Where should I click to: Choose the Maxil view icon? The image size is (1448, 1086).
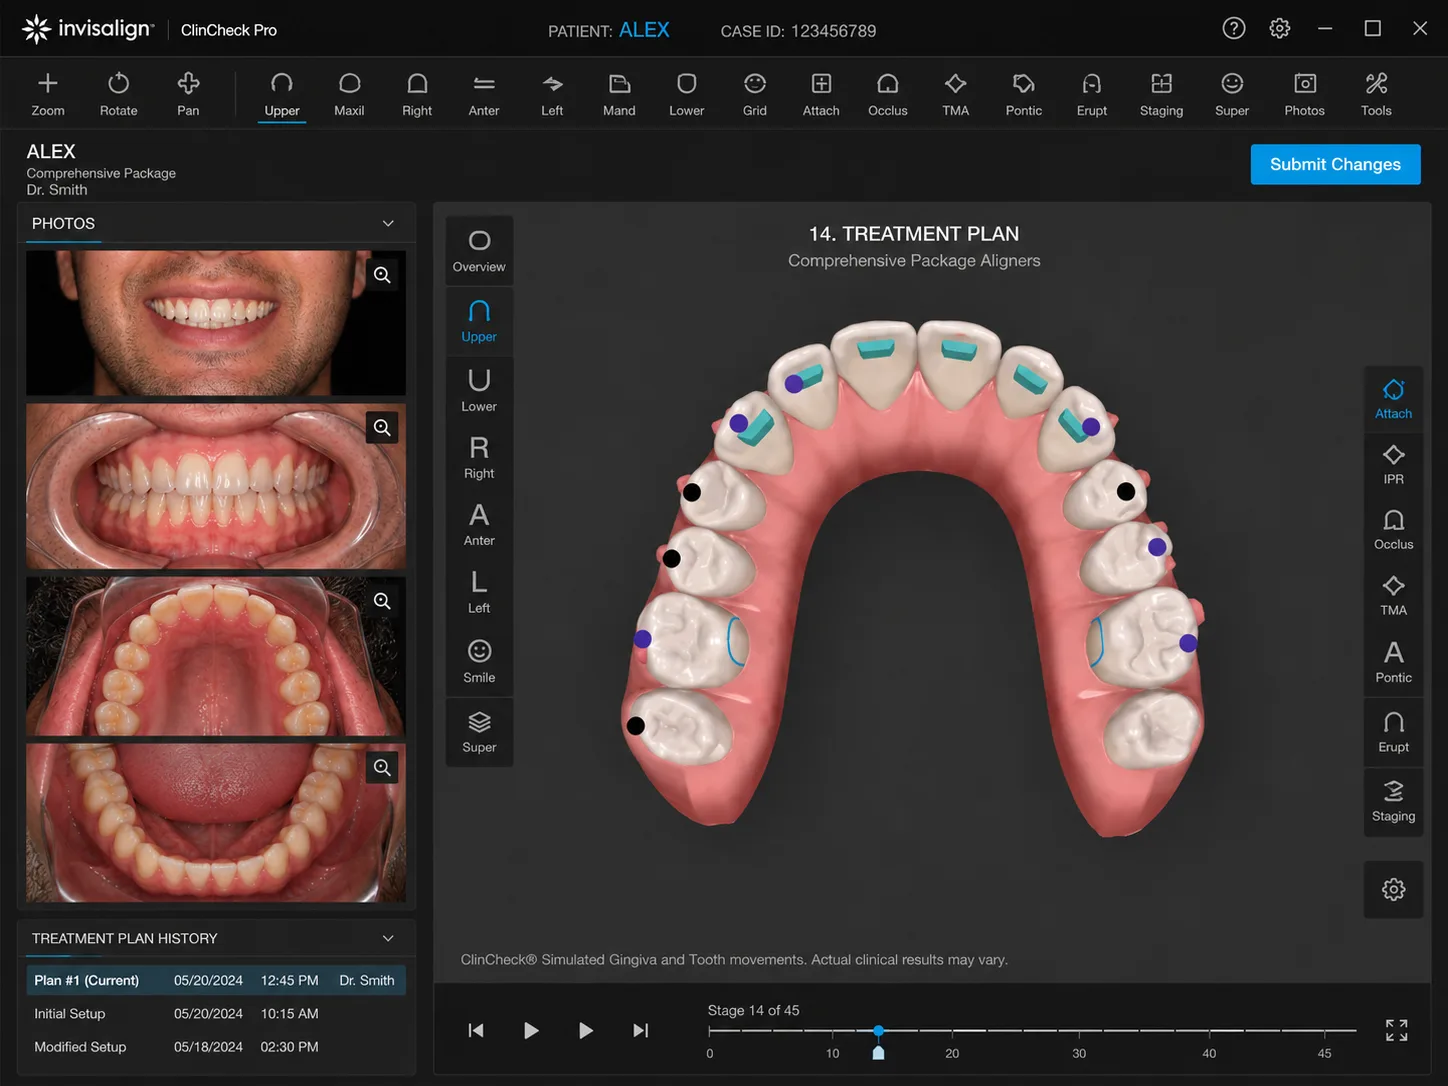pyautogui.click(x=349, y=94)
